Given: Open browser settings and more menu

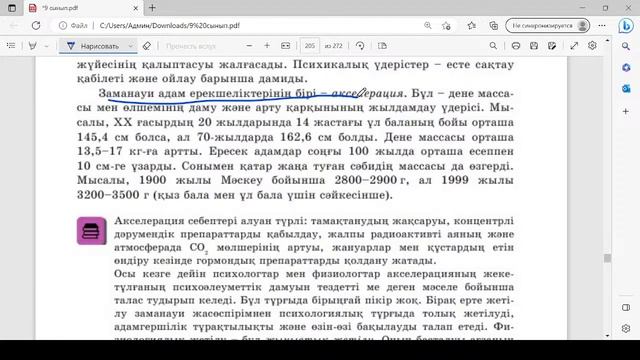Looking at the screenshot, I should coord(602,25).
